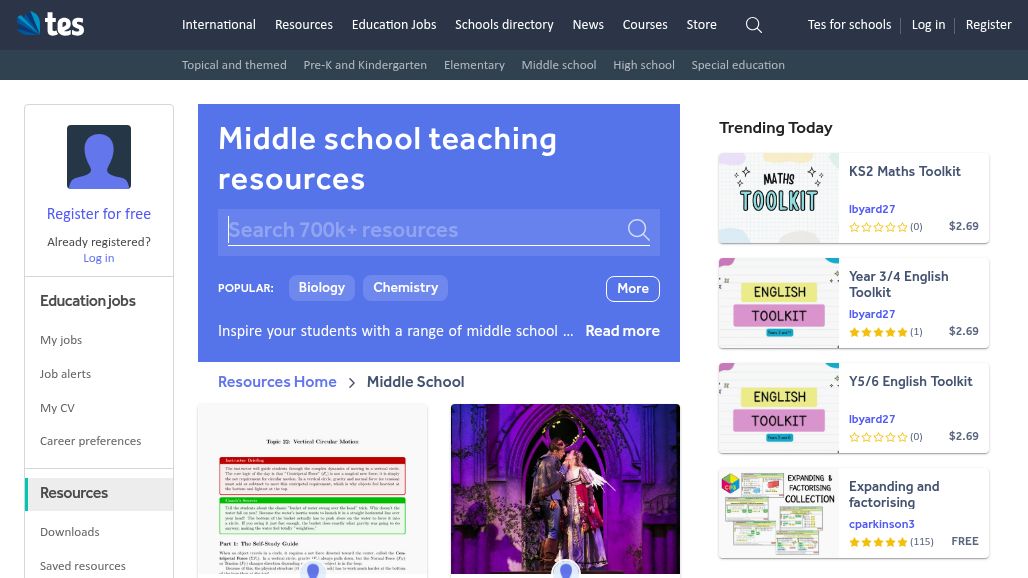Click lbyard27 author under Year 3/4 English Toolkit
1028x578 pixels.
(x=872, y=314)
